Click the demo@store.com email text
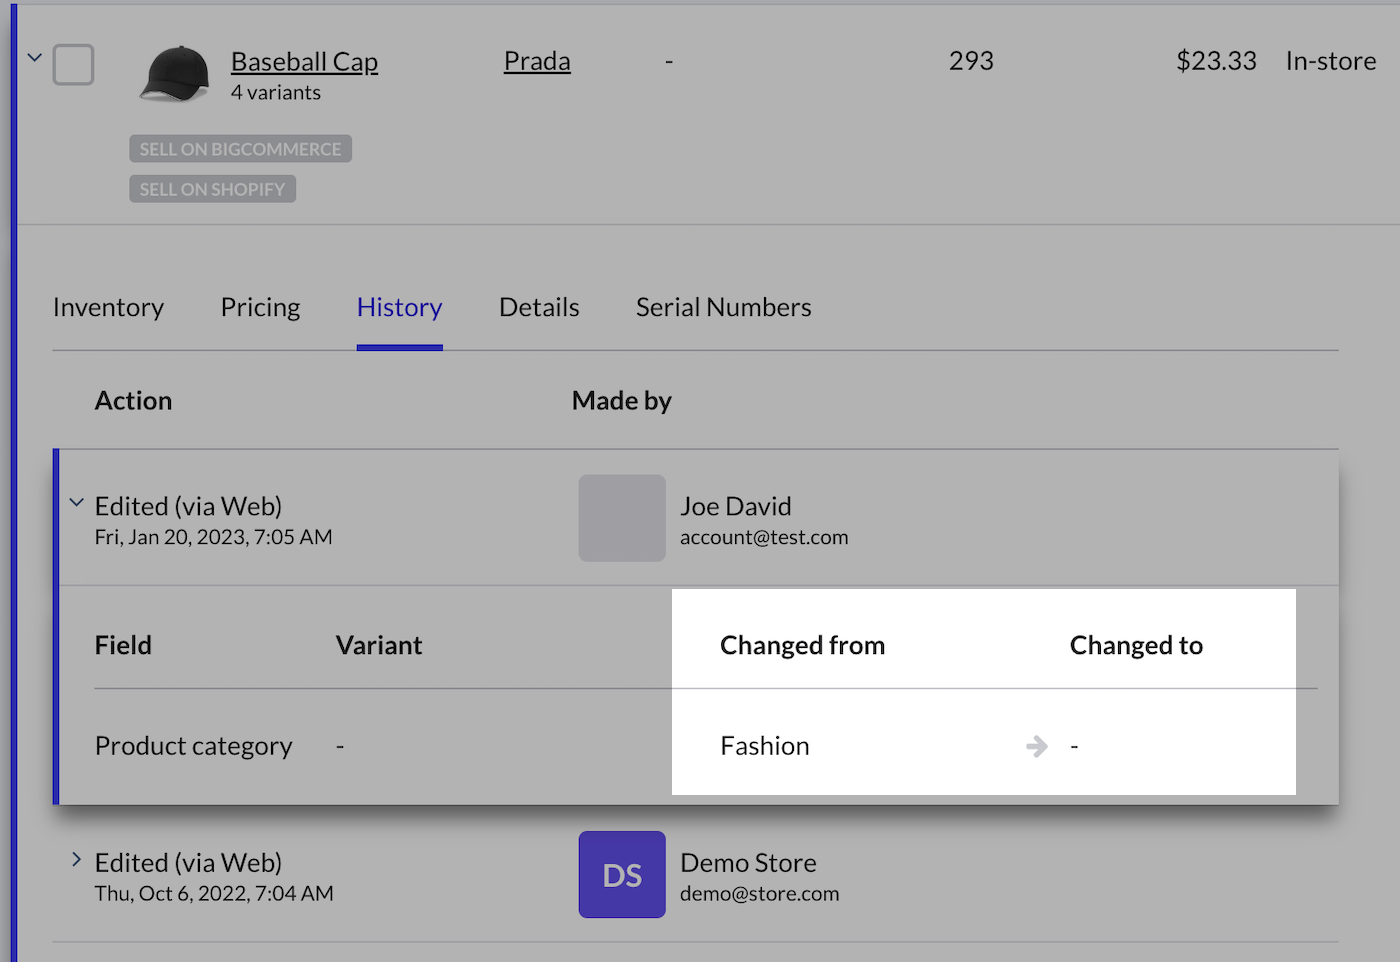 coord(759,894)
